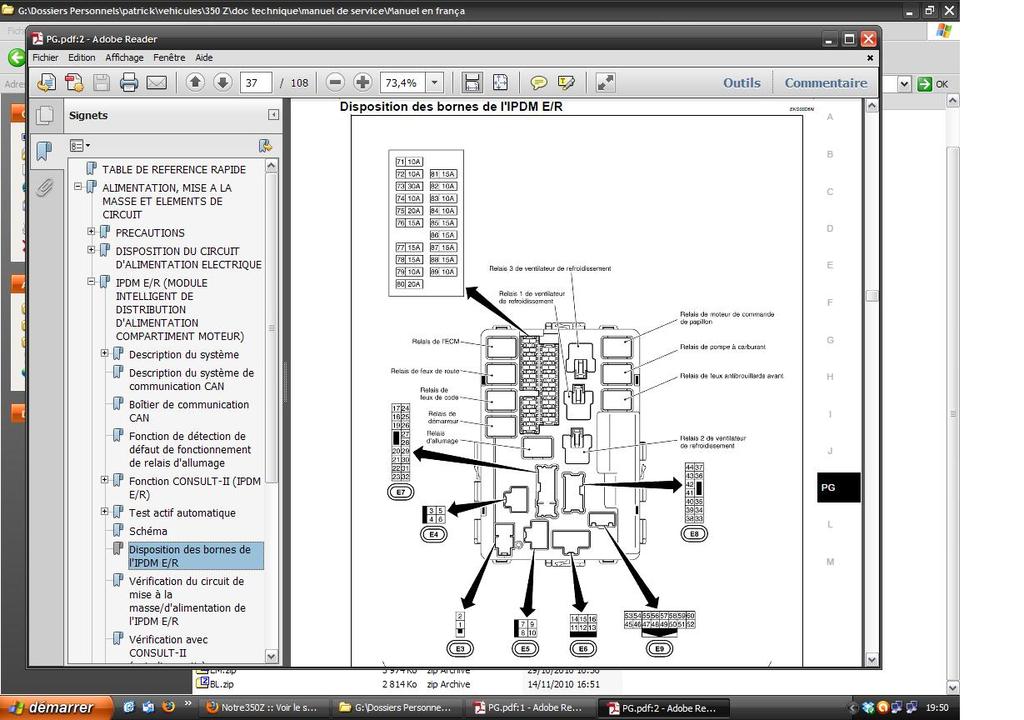Screen dimensions: 1024x720
Task: Click the page number input field
Action: click(256, 83)
